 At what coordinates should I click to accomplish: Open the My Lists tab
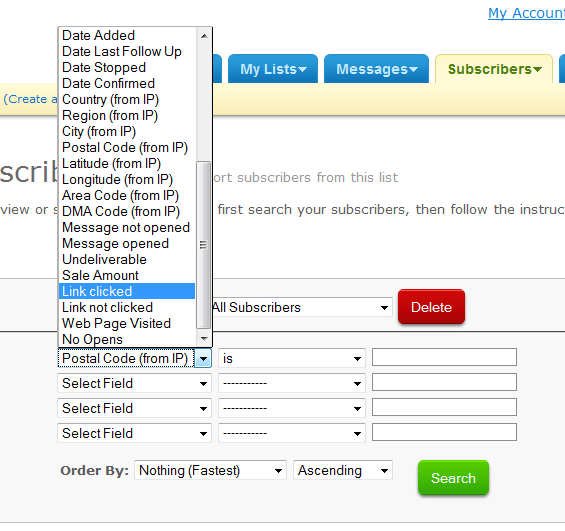coord(273,69)
